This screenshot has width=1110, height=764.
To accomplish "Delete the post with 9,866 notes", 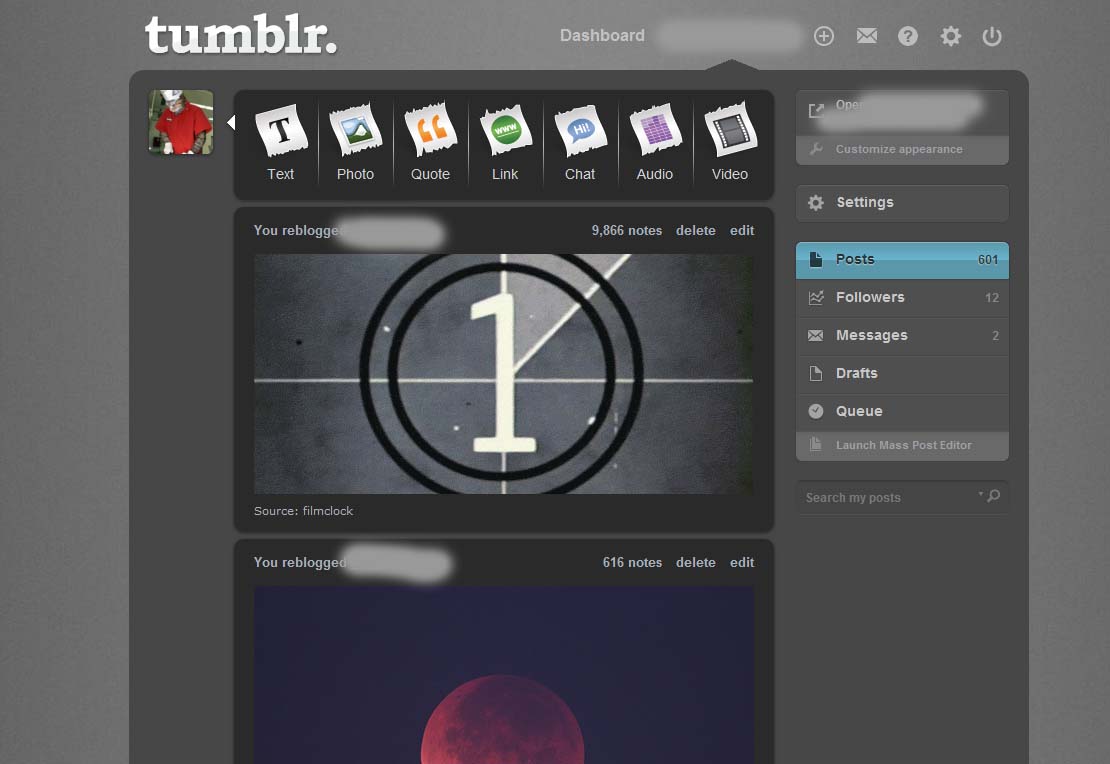I will pos(695,231).
